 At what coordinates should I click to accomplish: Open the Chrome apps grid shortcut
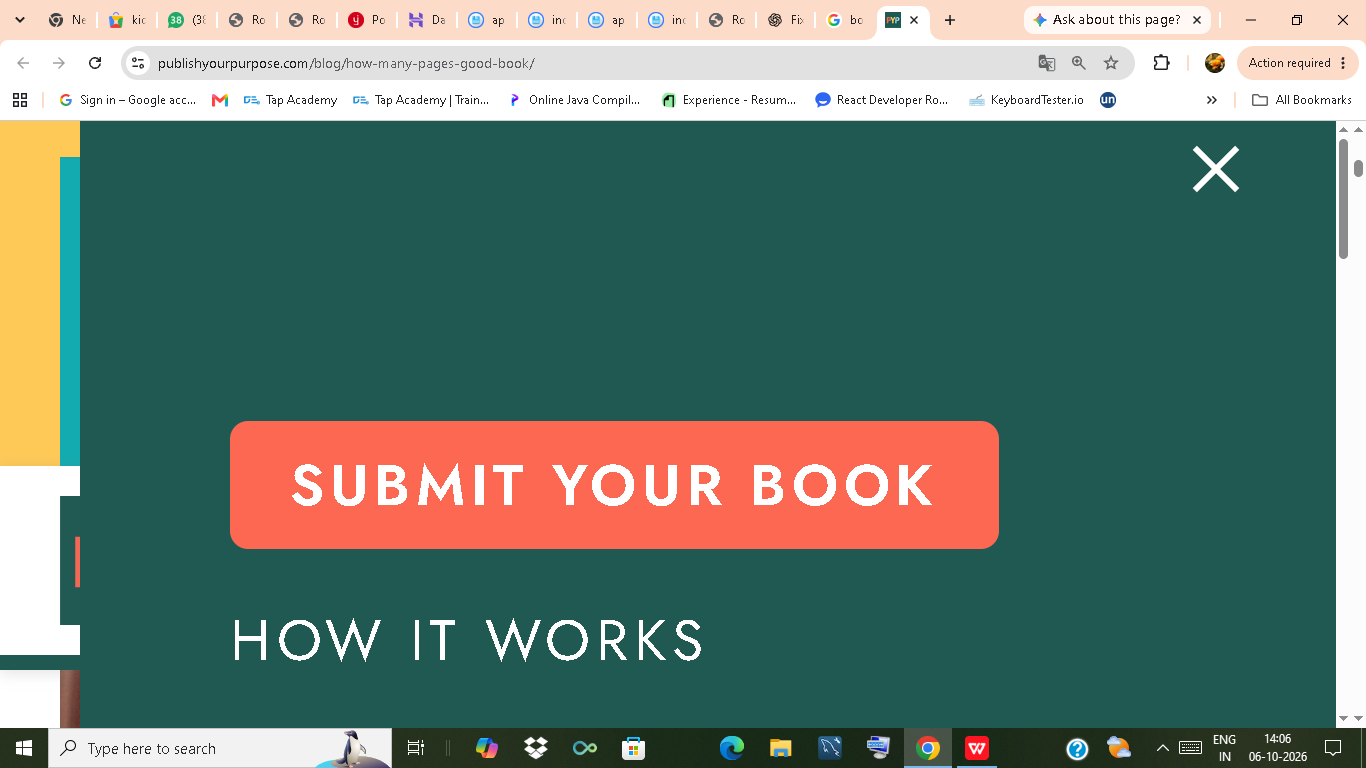coord(20,100)
